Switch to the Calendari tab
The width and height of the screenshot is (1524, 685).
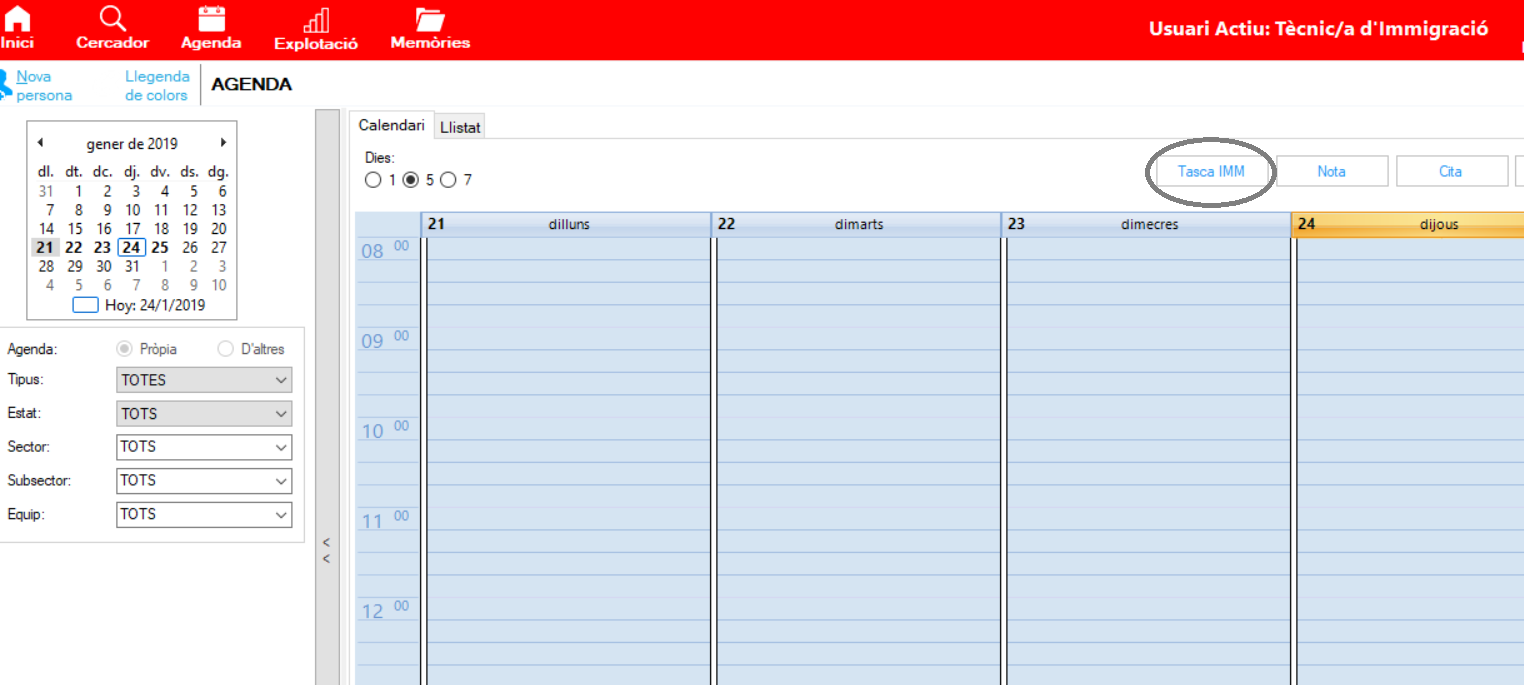click(x=391, y=125)
